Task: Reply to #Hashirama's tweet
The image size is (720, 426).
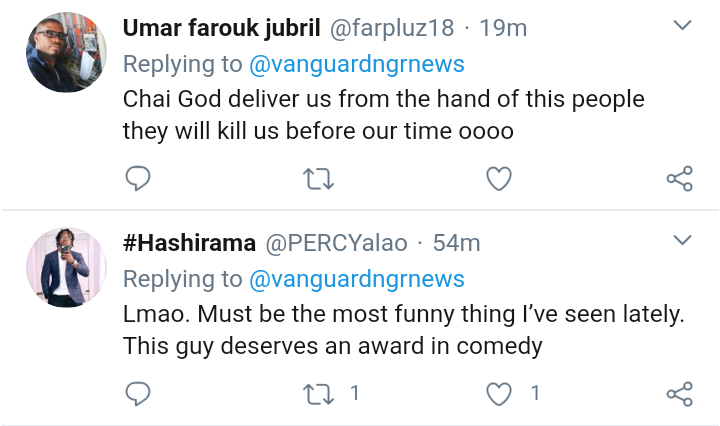Action: tap(138, 393)
